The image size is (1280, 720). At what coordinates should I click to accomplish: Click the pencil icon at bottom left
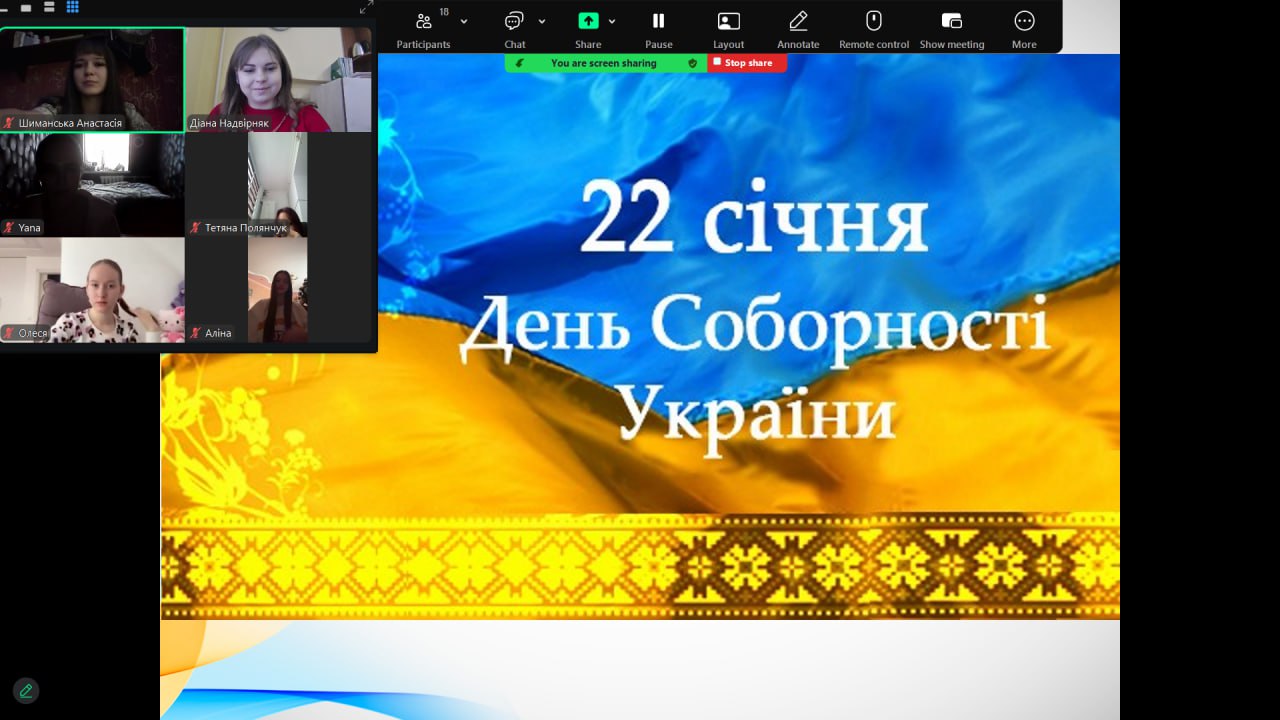point(26,690)
